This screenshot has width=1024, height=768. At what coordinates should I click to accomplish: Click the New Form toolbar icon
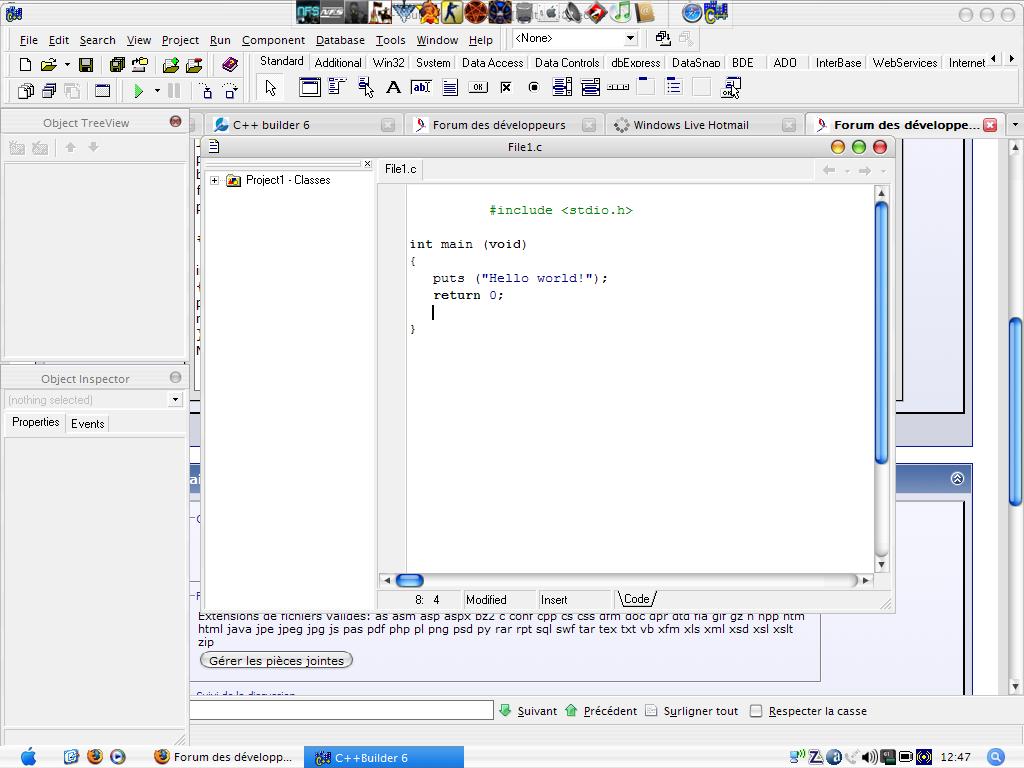pyautogui.click(x=103, y=91)
